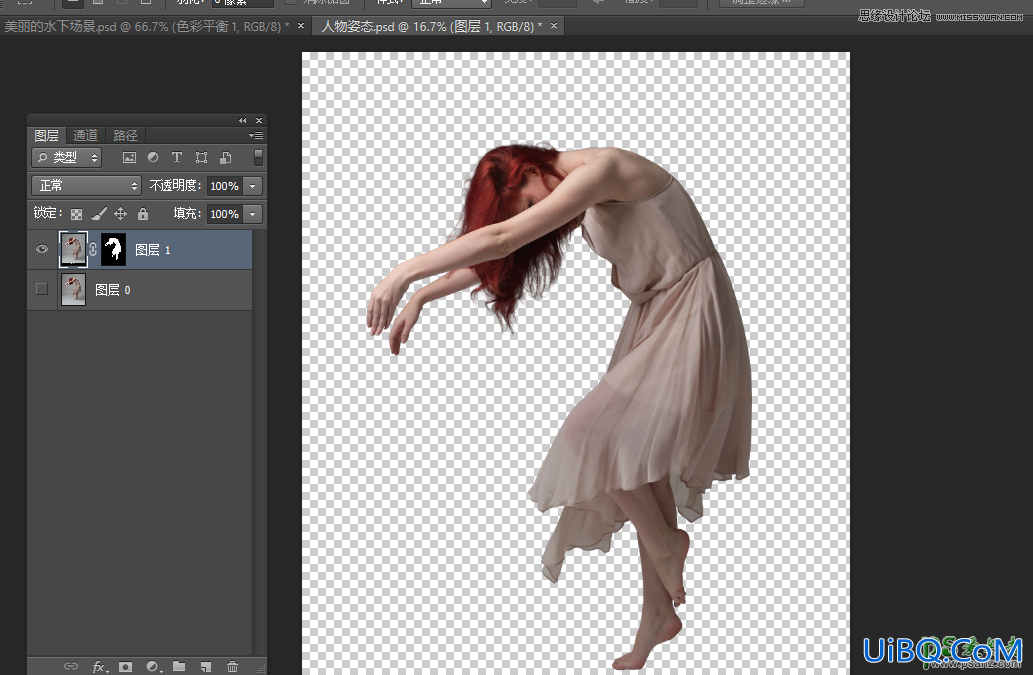Screen dimensions: 1033x675
Task: Open the 正常 blend mode dropdown
Action: 86,186
